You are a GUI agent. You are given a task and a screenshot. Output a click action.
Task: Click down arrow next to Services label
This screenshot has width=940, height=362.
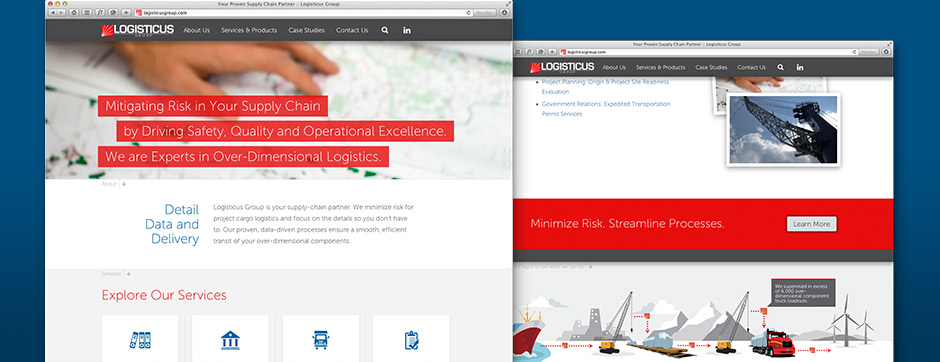(129, 274)
